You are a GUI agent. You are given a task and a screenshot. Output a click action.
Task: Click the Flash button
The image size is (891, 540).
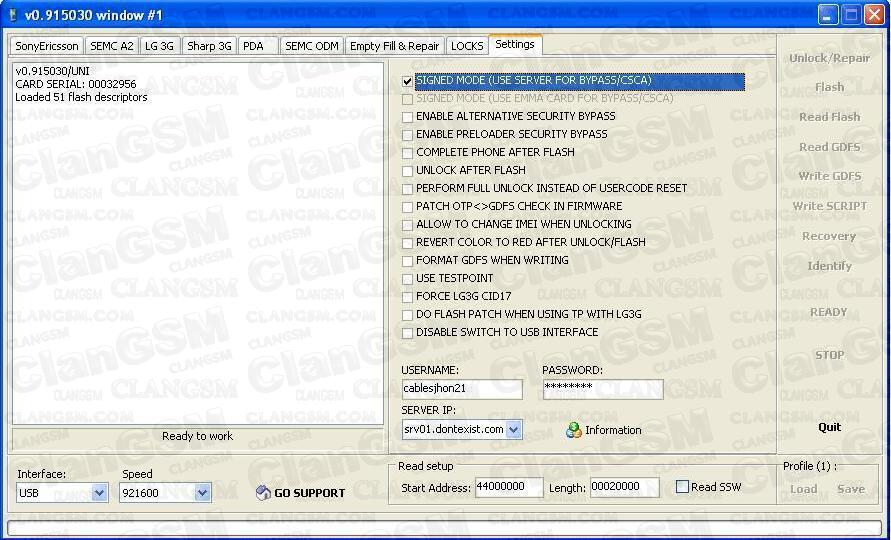pos(829,88)
